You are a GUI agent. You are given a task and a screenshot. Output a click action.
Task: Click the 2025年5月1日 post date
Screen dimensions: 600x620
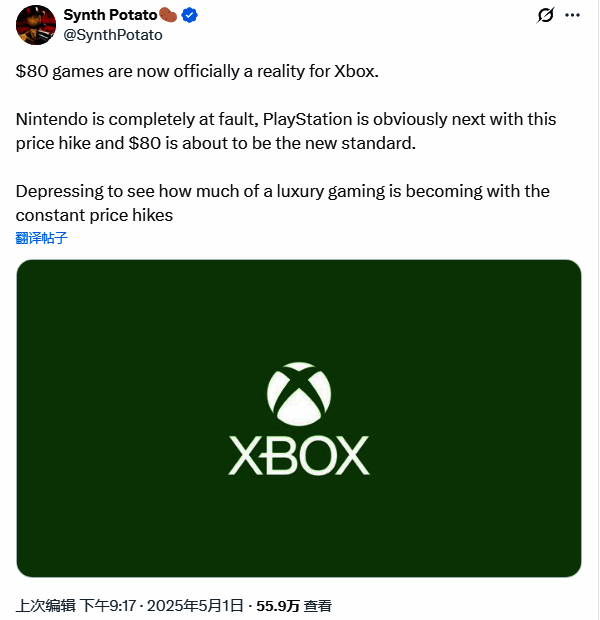coord(196,605)
